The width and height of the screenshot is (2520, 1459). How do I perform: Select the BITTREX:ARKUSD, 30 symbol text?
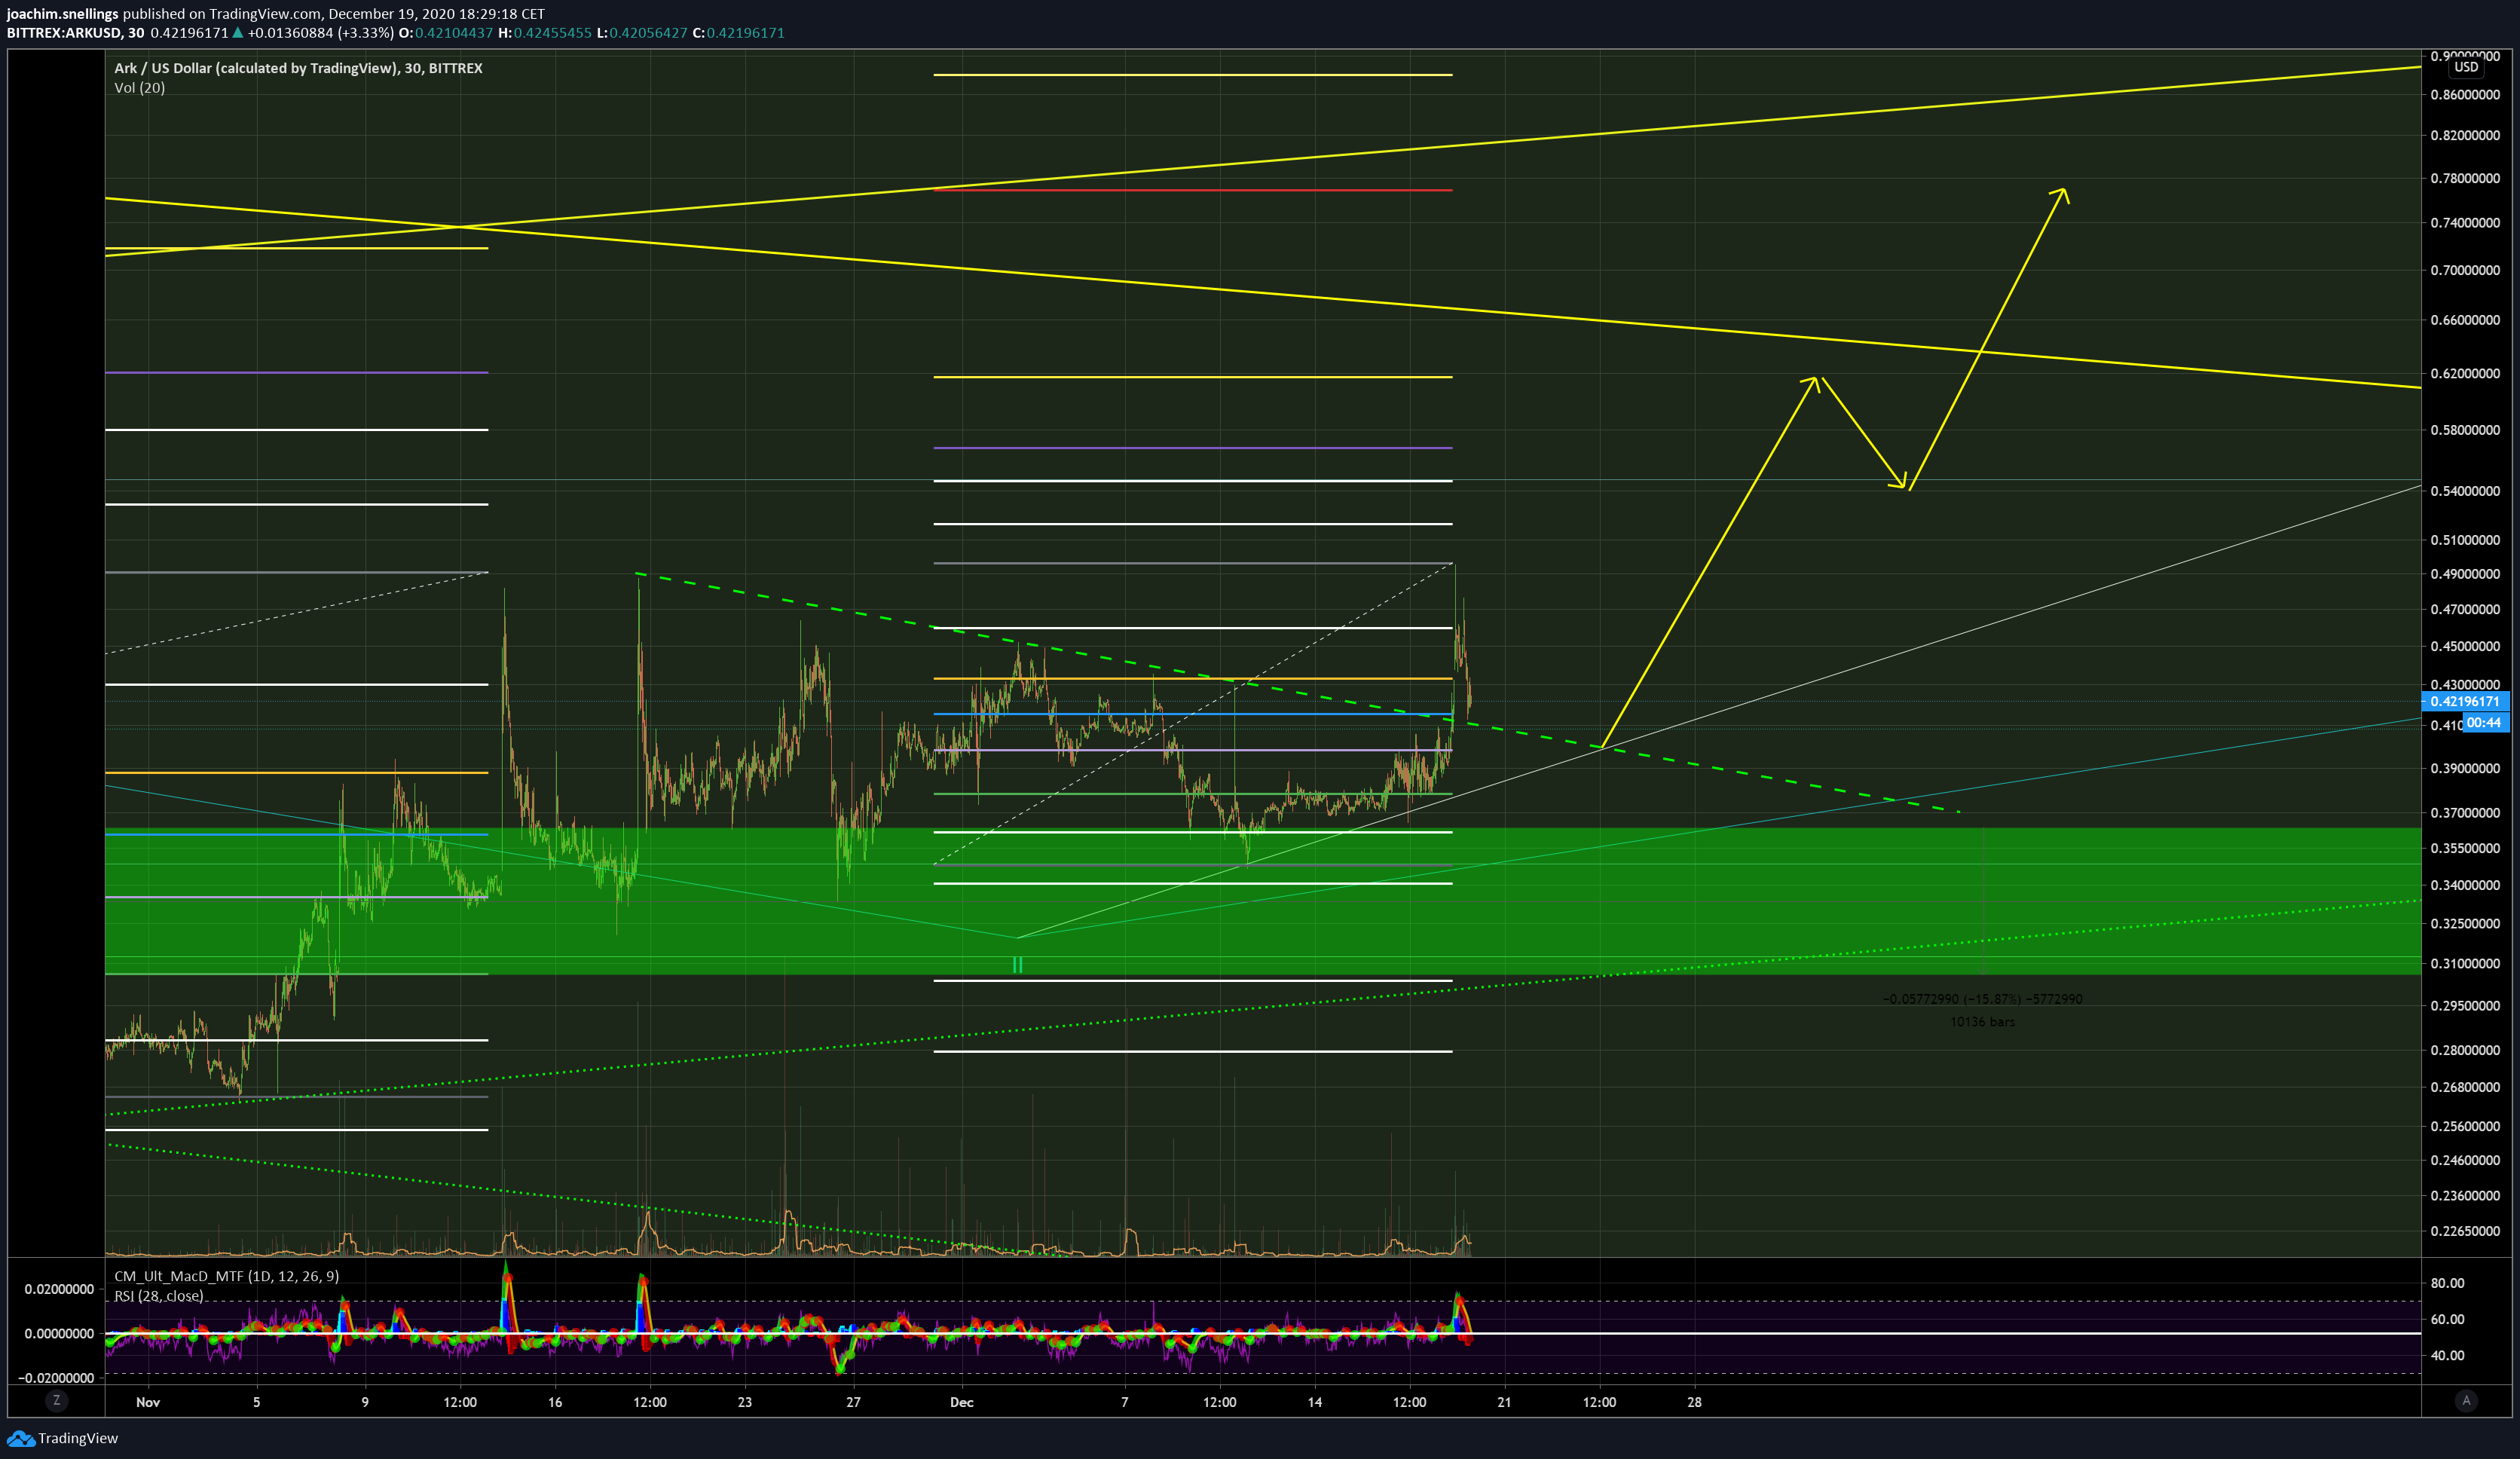point(75,33)
